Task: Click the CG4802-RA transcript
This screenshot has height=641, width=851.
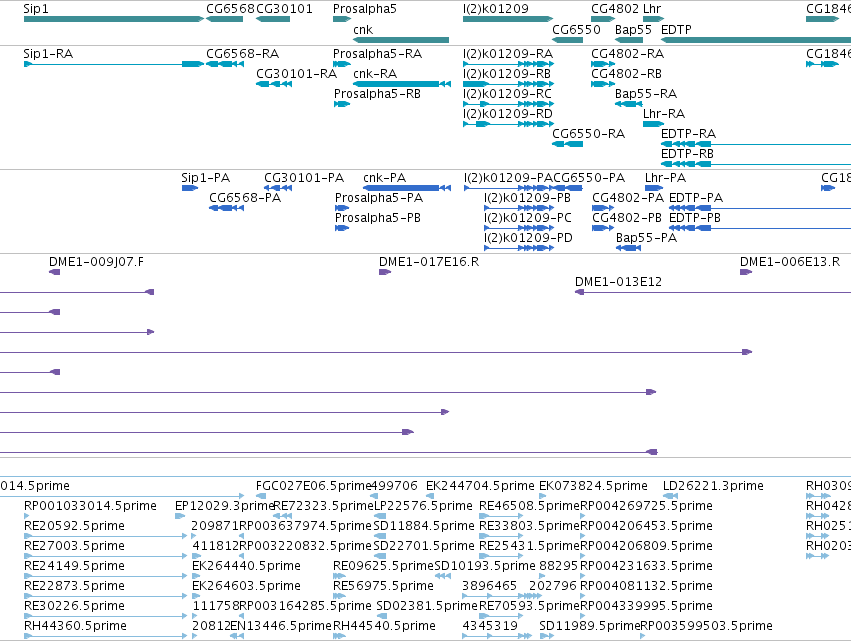Action: coord(603,64)
